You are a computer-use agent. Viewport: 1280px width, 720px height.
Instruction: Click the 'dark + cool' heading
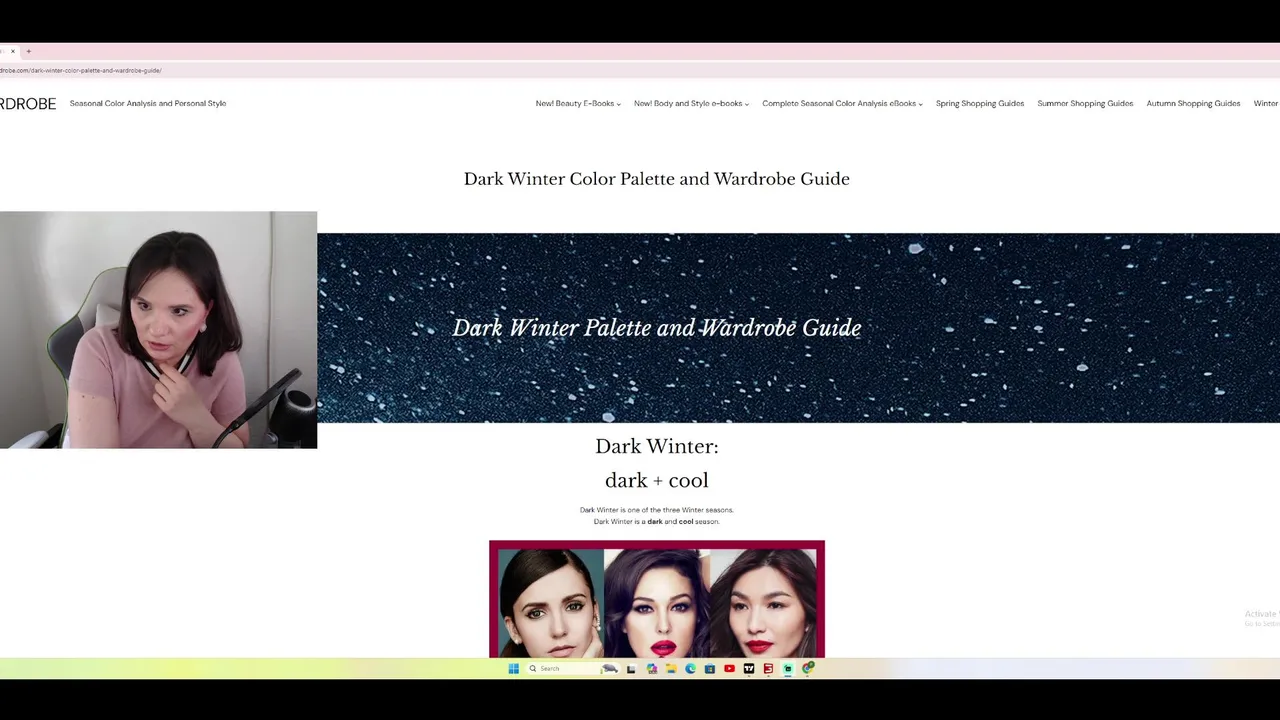pyautogui.click(x=656, y=480)
